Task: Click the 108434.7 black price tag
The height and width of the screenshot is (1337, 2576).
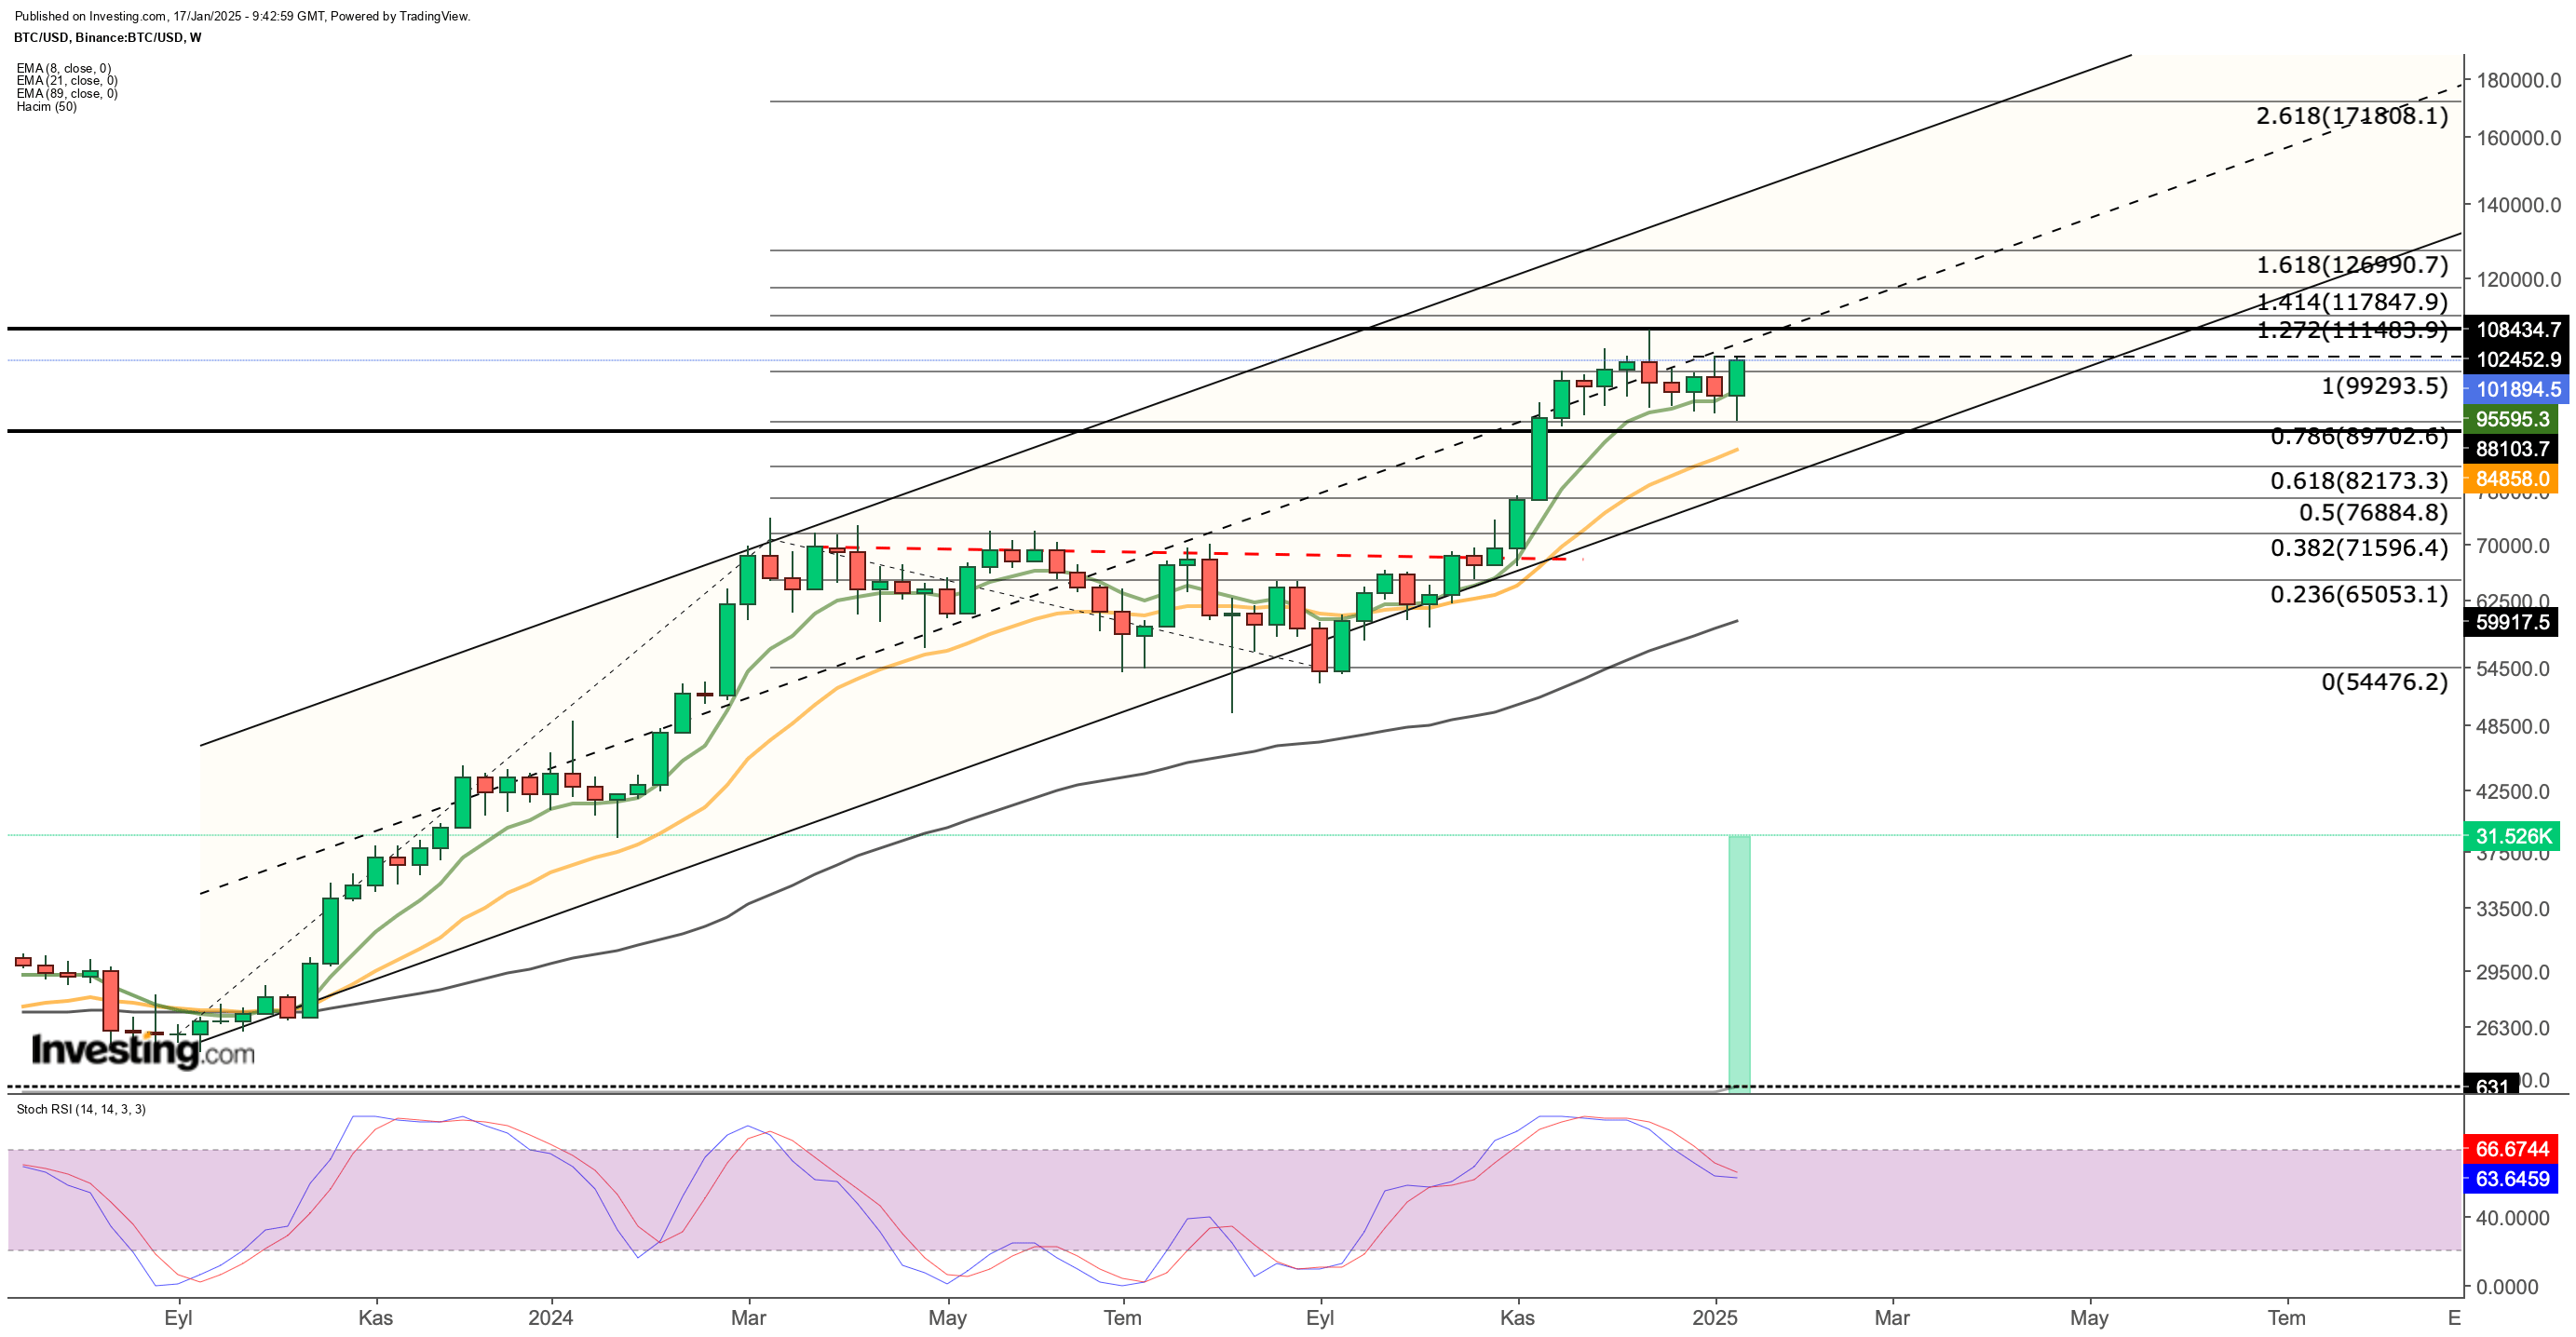Action: point(2517,329)
